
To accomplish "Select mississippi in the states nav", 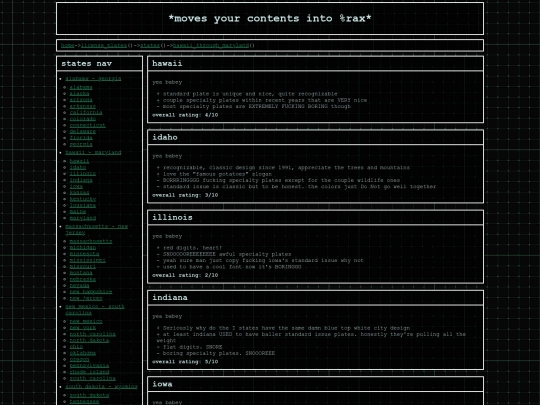I will tap(87, 260).
